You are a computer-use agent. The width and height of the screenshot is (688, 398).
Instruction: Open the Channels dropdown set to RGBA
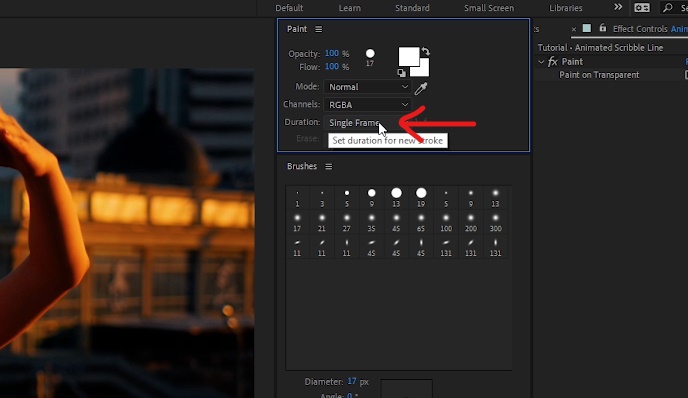click(367, 105)
